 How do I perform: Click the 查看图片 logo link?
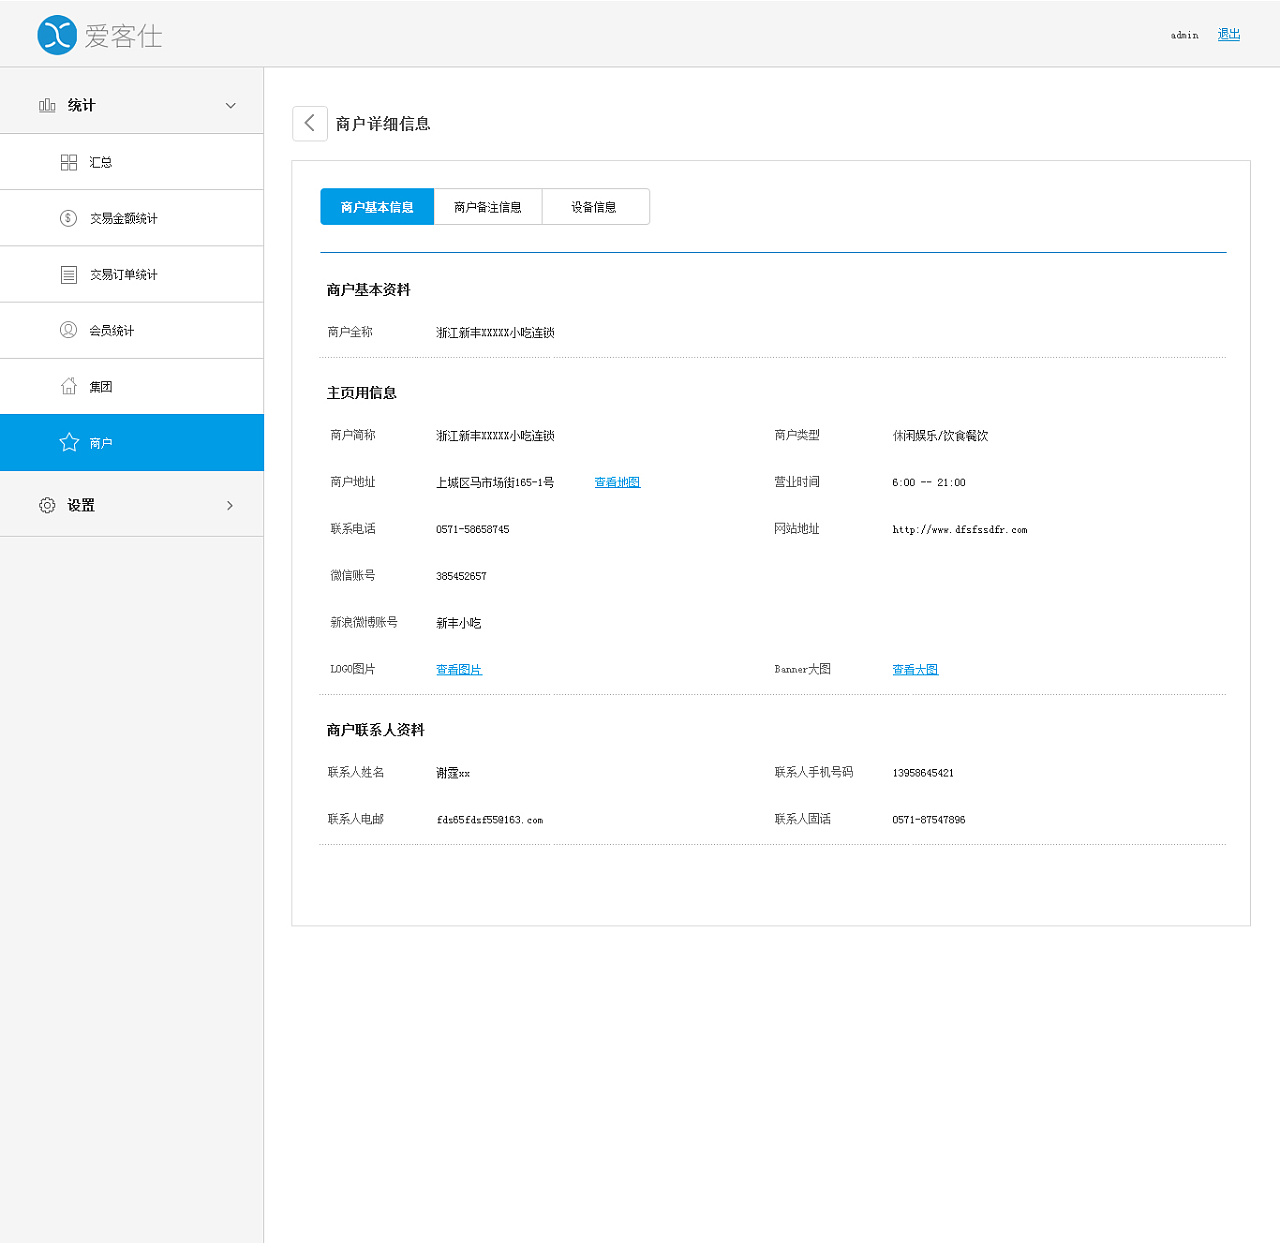(459, 669)
